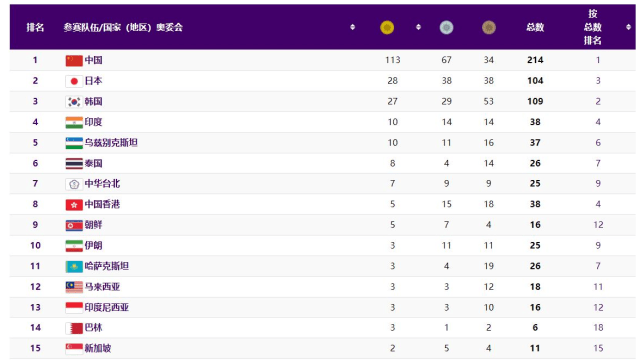
Task: Open the 印度尼西亚 team entry
Action: pyautogui.click(x=107, y=307)
